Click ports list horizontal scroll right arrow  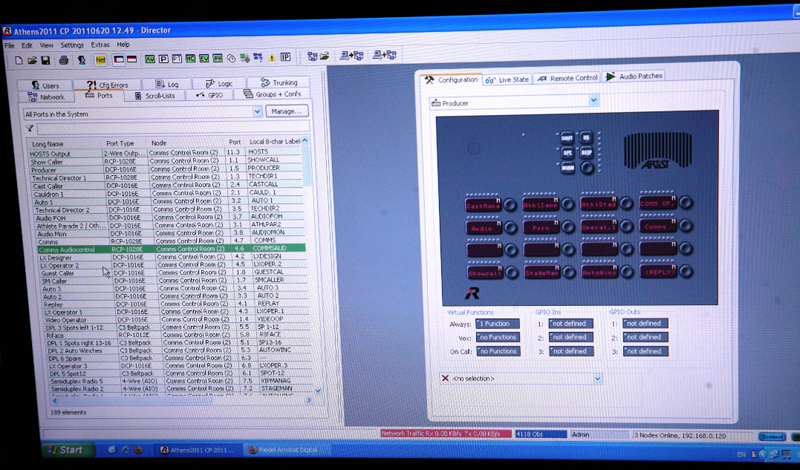point(309,401)
